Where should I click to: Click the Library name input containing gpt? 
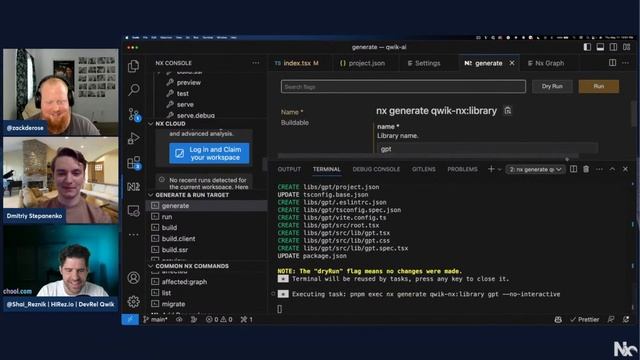pyautogui.click(x=488, y=149)
